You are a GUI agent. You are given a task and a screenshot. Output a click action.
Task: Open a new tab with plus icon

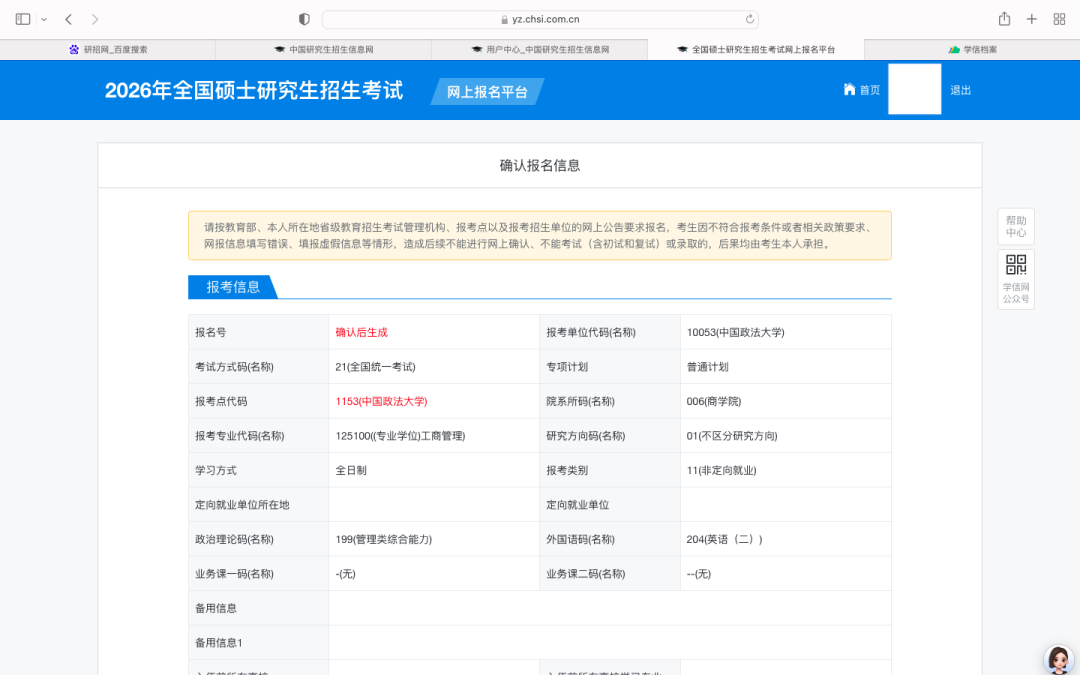click(1032, 19)
